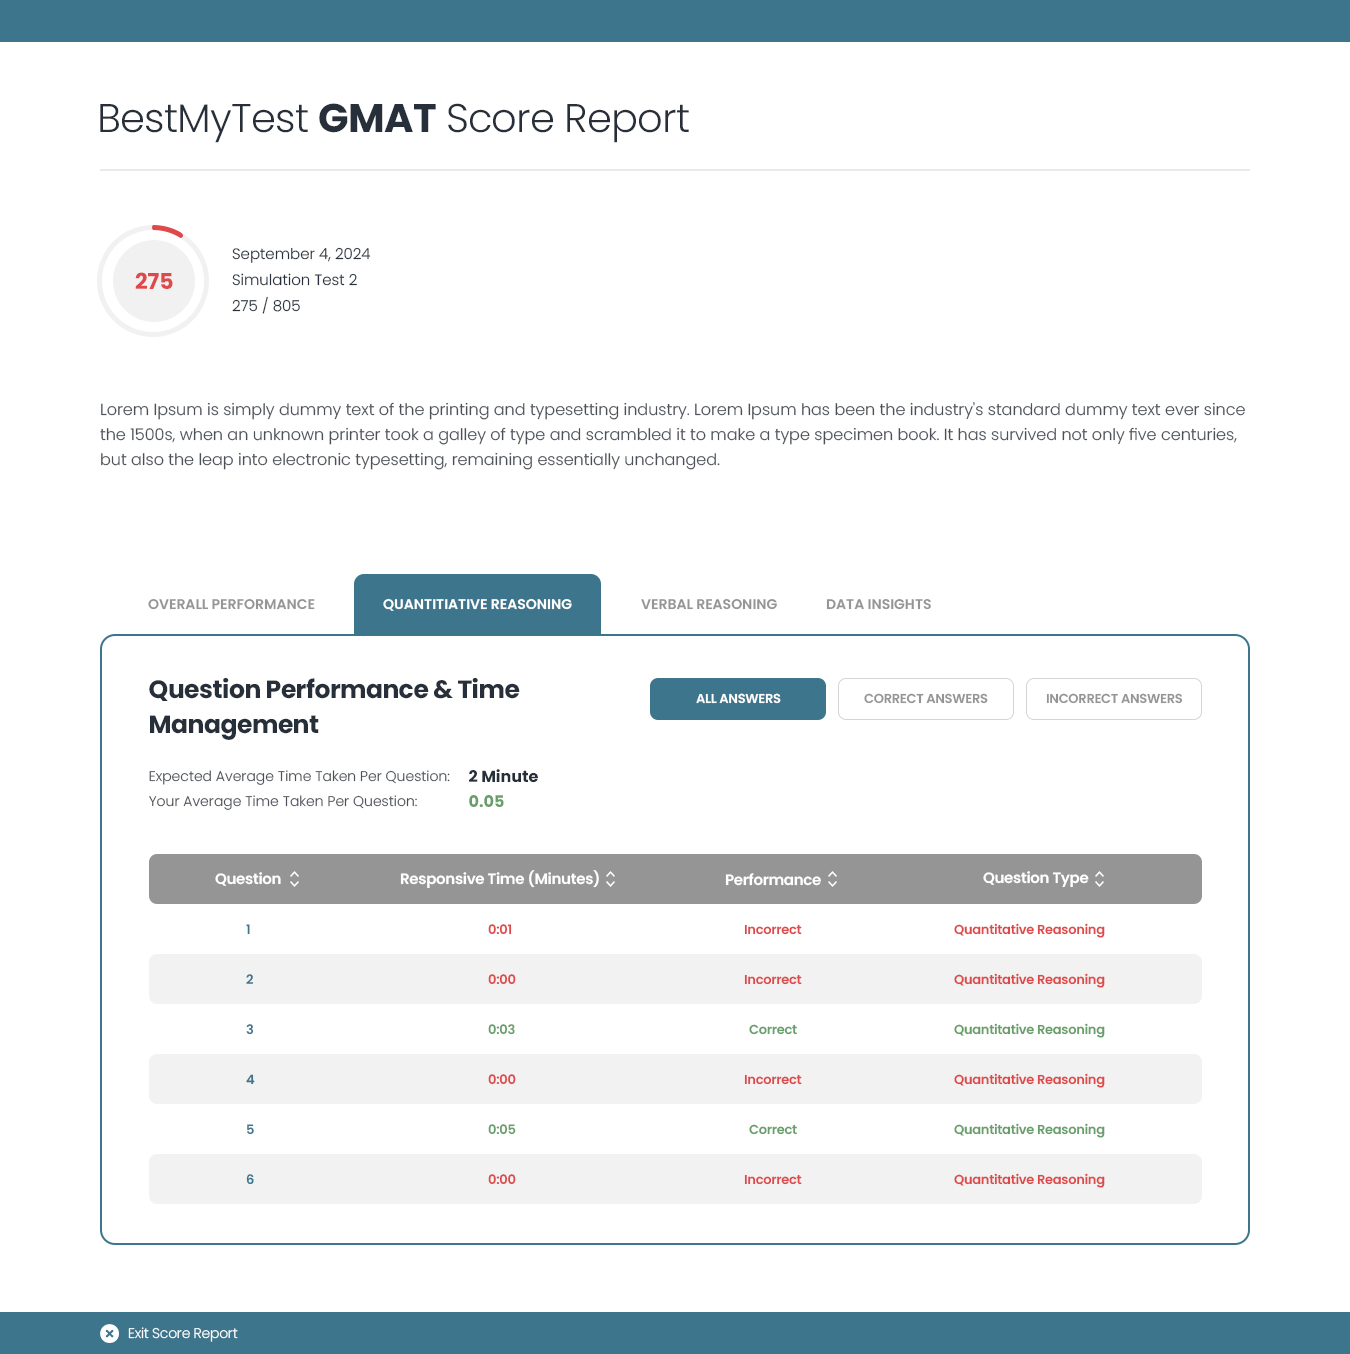Click the 0:00 time in row 4
Screen dimensions: 1350x1354
[x=502, y=1079]
